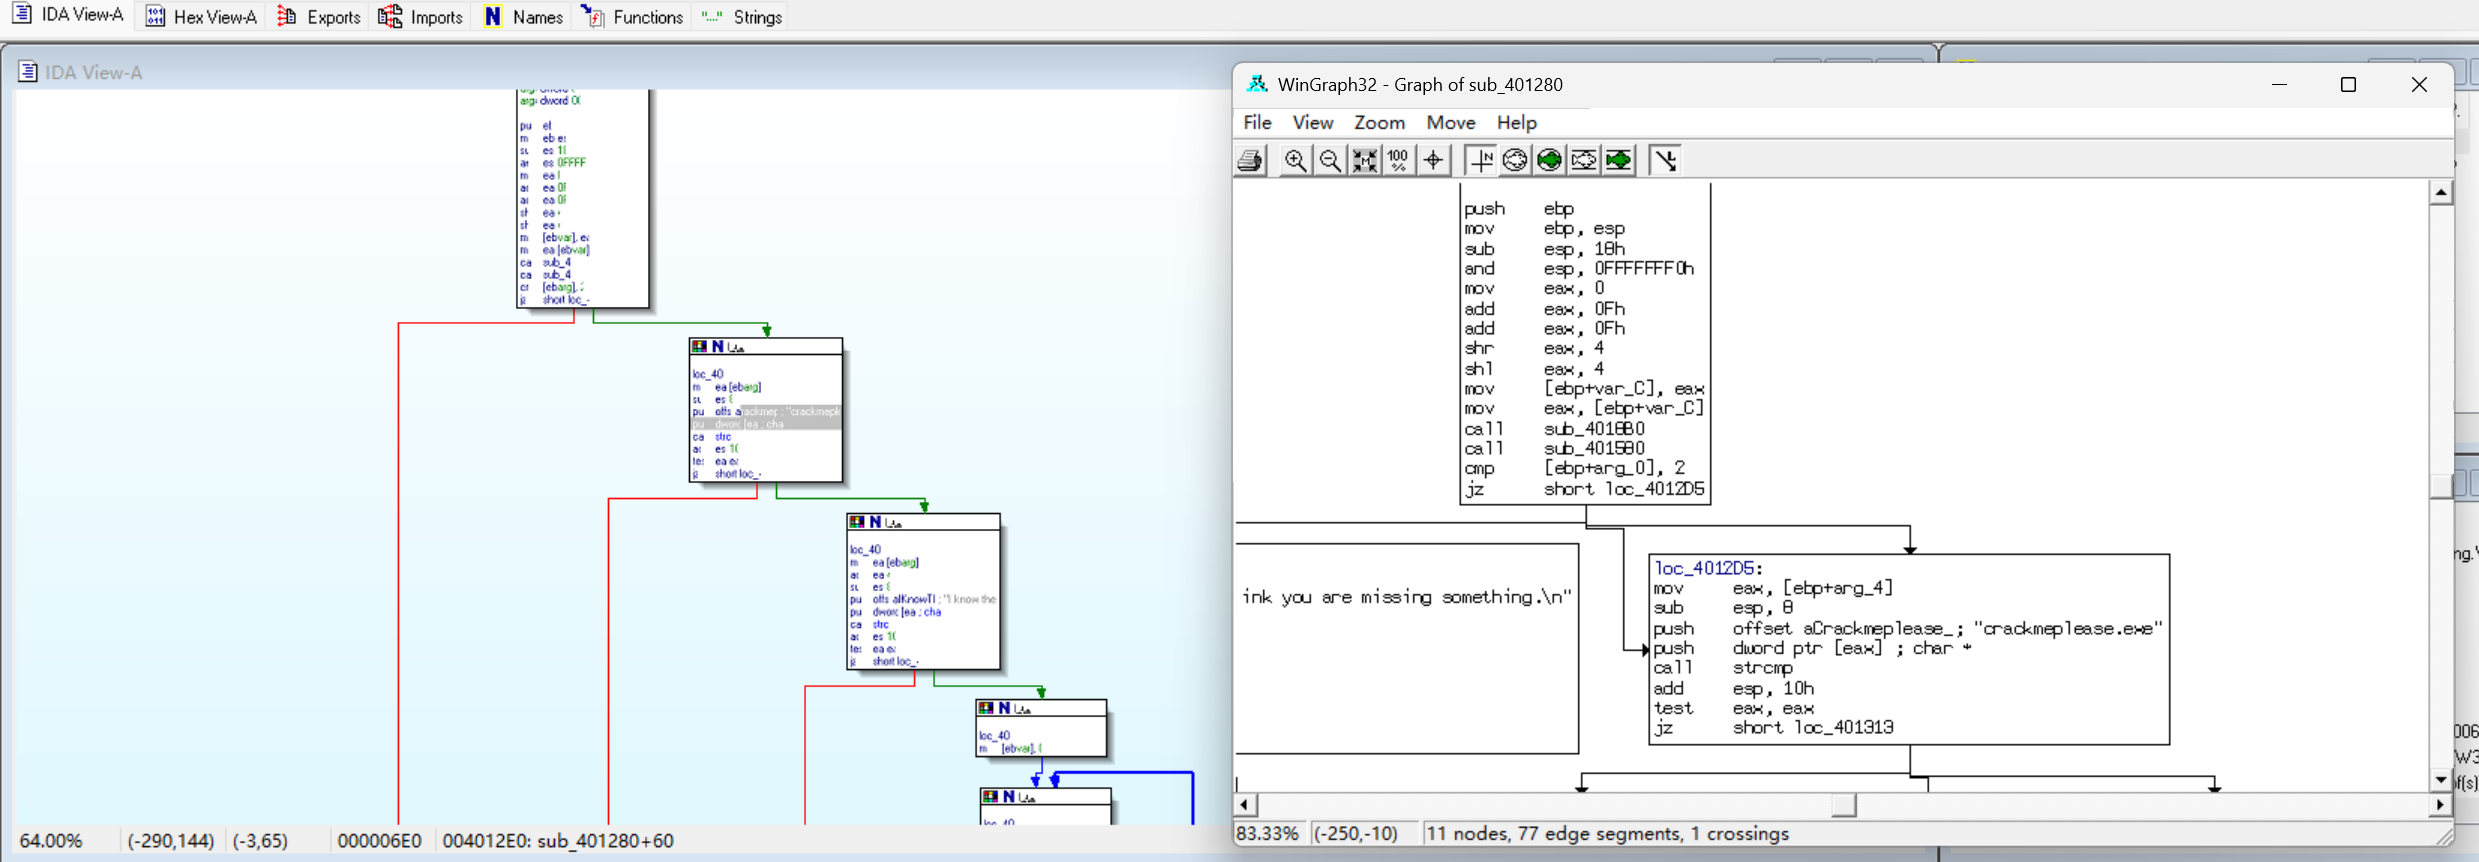Click the 'call strcmp' line in WinGraph32
Viewport: 2479px width, 862px height.
(x=1723, y=668)
